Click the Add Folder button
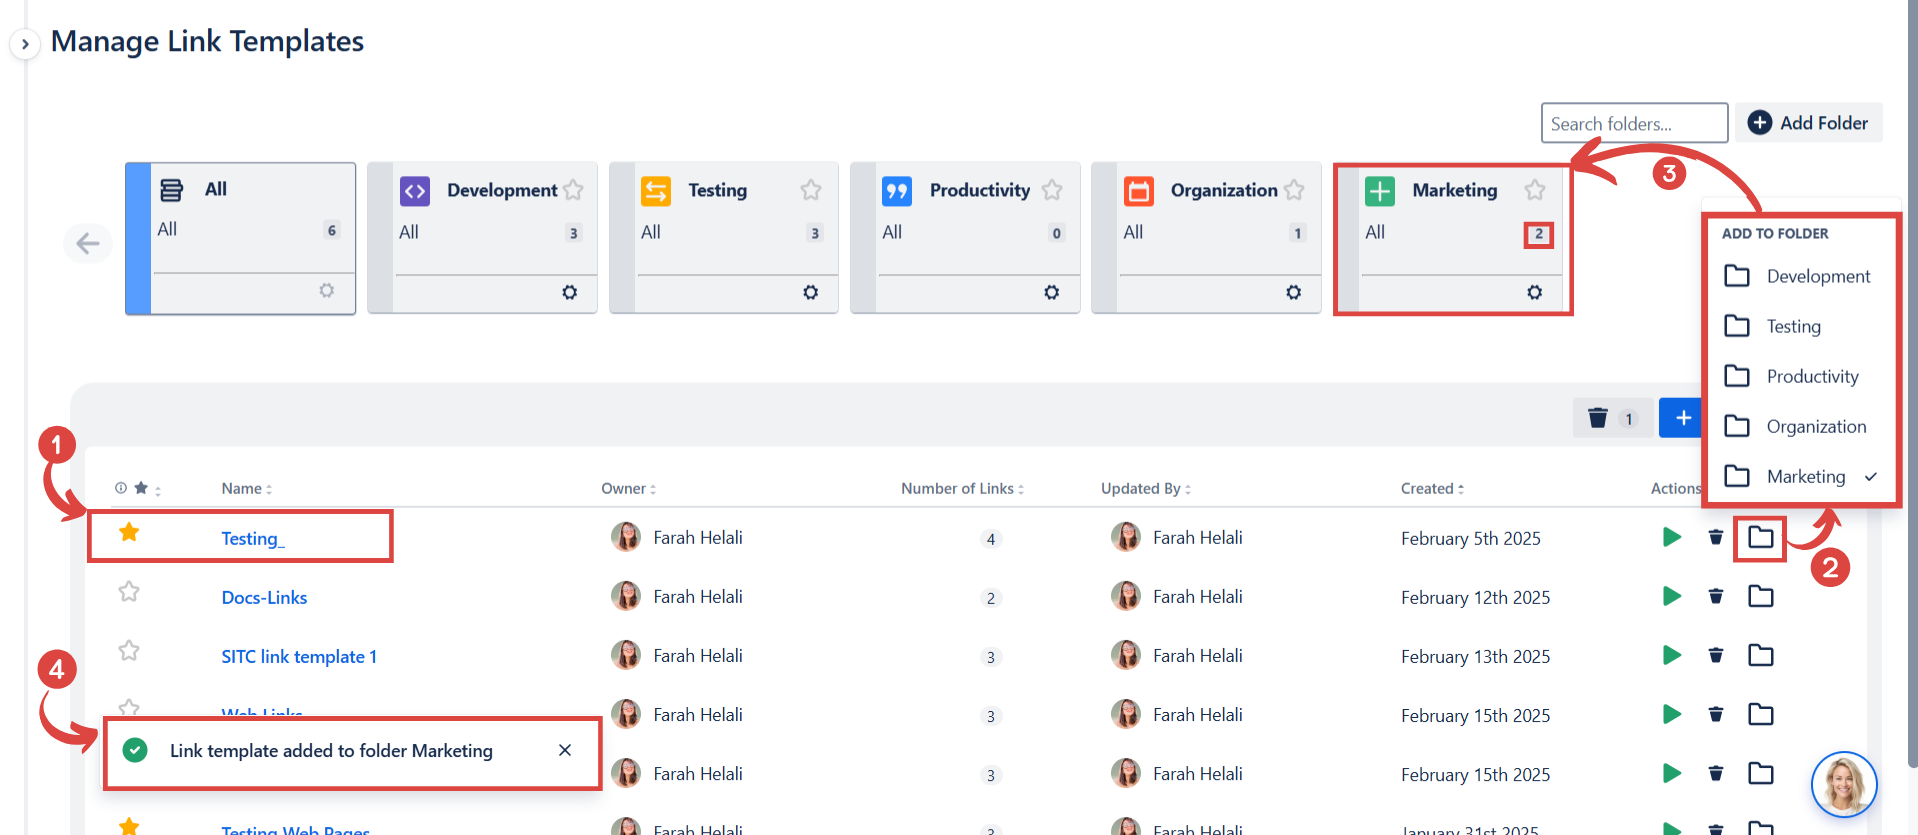Viewport: 1918px width, 835px height. (x=1808, y=123)
